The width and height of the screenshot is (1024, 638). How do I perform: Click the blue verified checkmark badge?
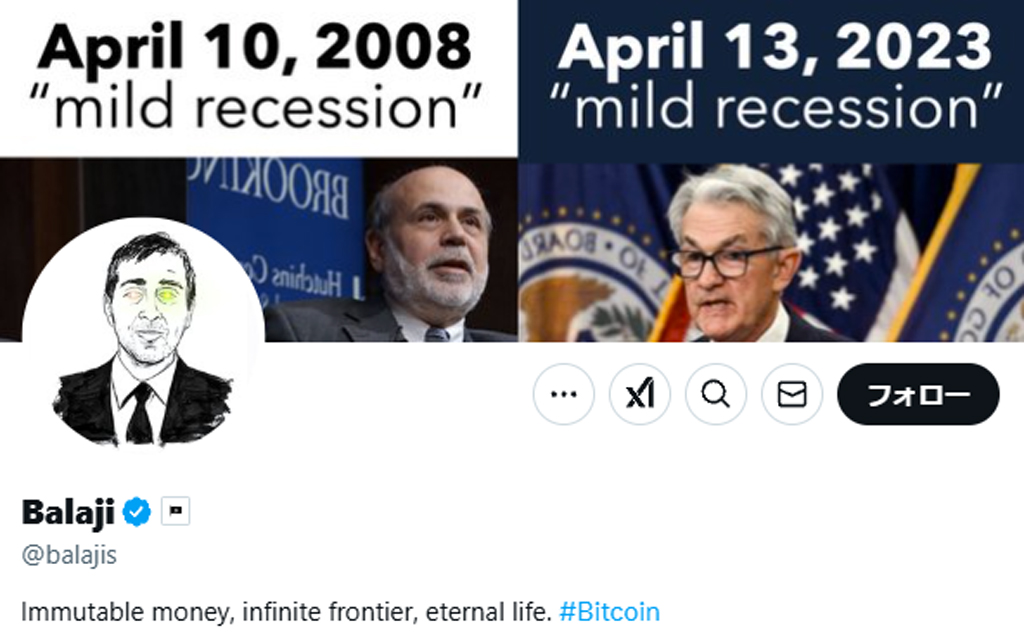[x=137, y=512]
